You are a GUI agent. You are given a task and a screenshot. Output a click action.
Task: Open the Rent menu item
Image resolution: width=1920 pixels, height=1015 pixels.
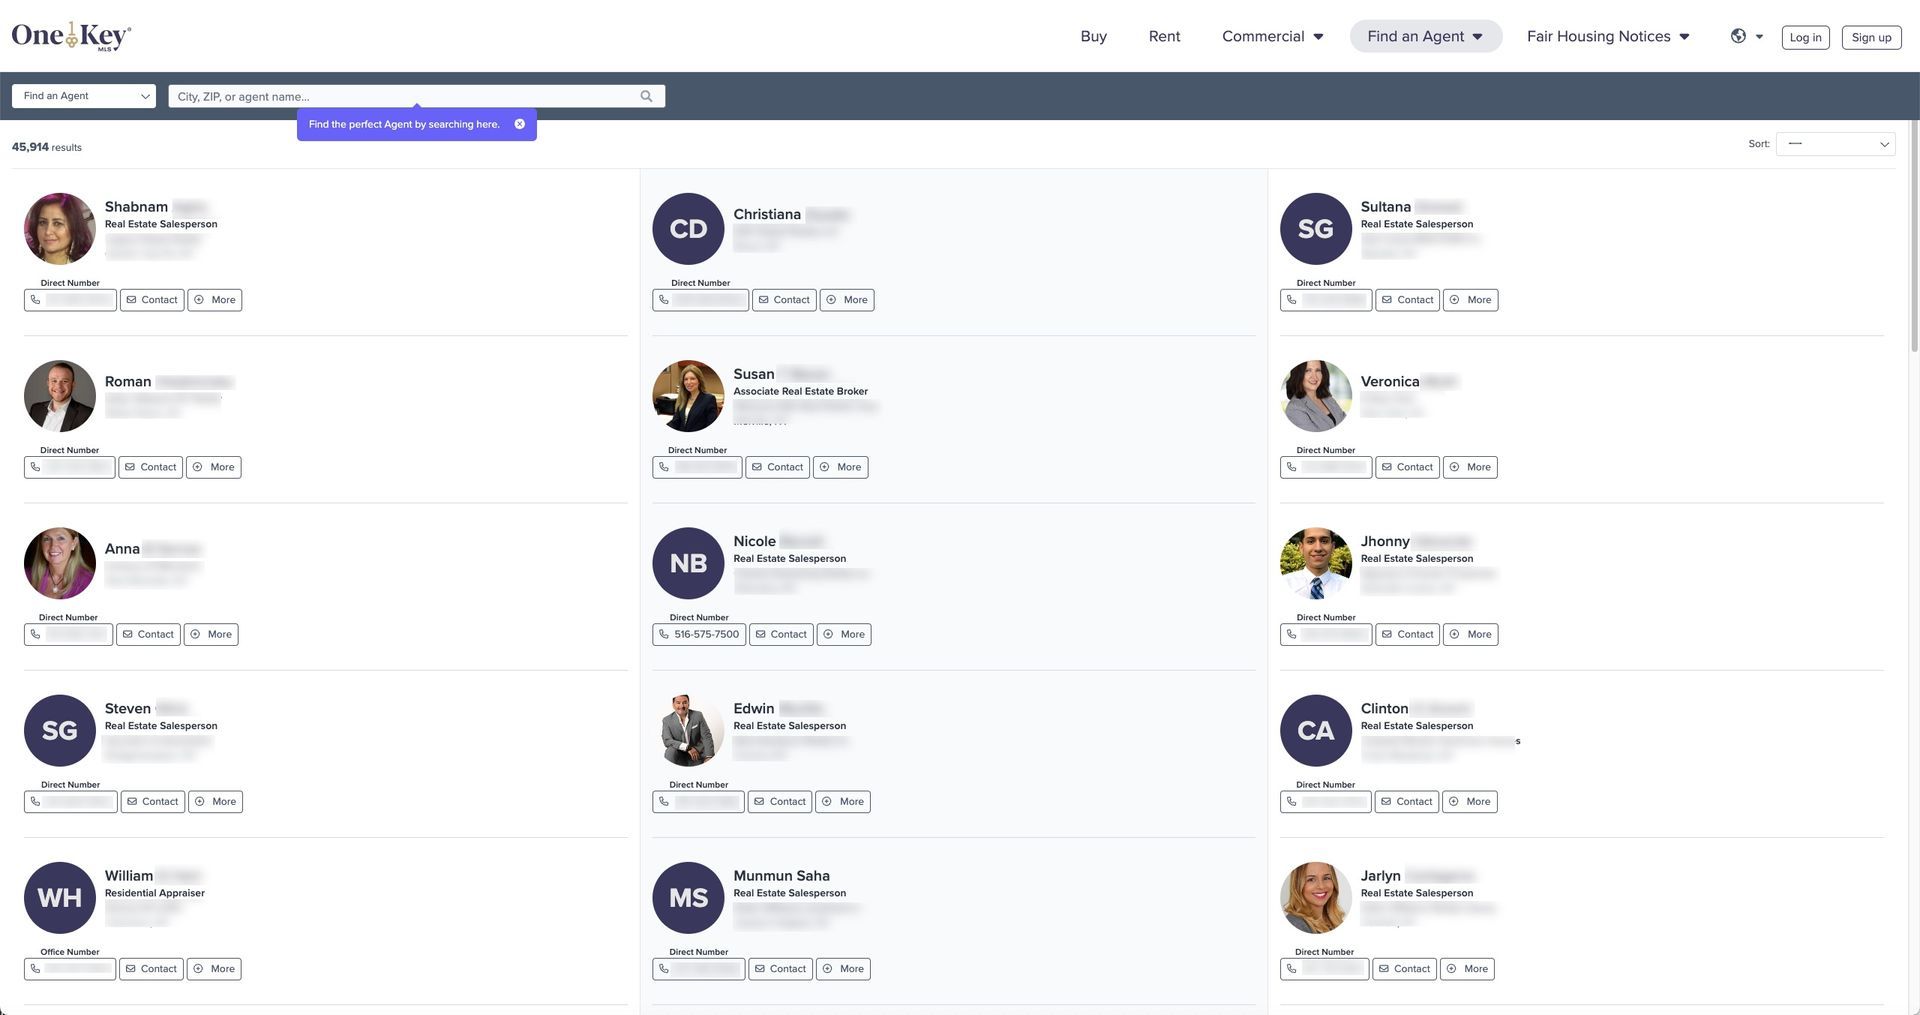click(1164, 36)
